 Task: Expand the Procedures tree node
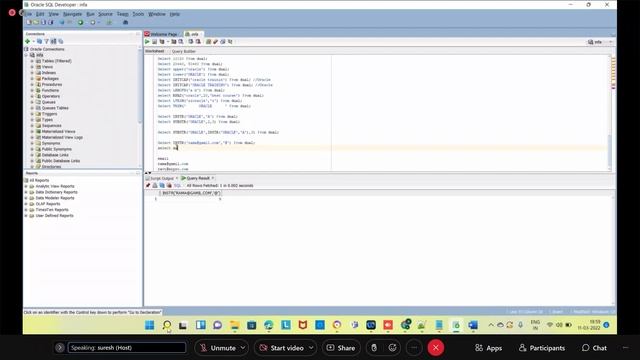(x=32, y=84)
